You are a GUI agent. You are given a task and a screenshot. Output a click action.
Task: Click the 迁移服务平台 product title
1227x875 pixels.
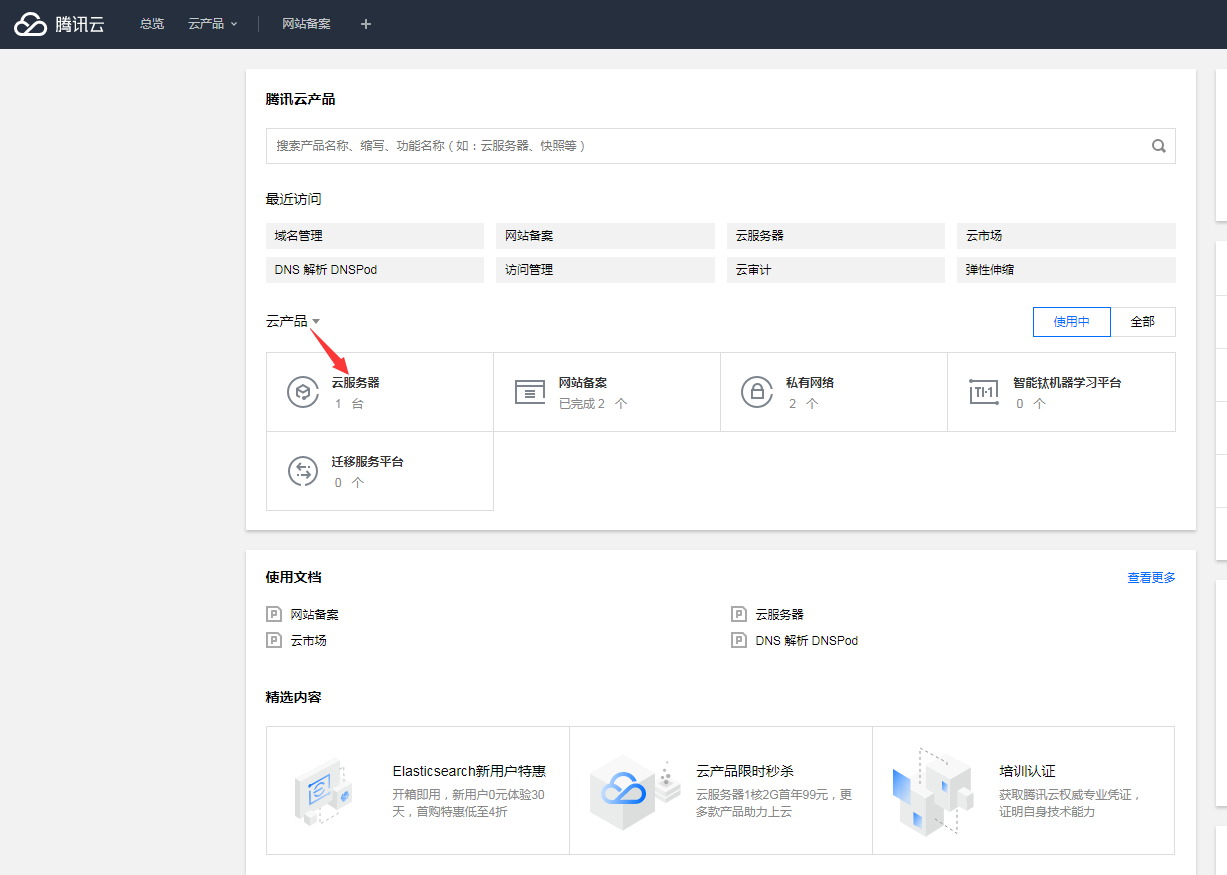[368, 461]
